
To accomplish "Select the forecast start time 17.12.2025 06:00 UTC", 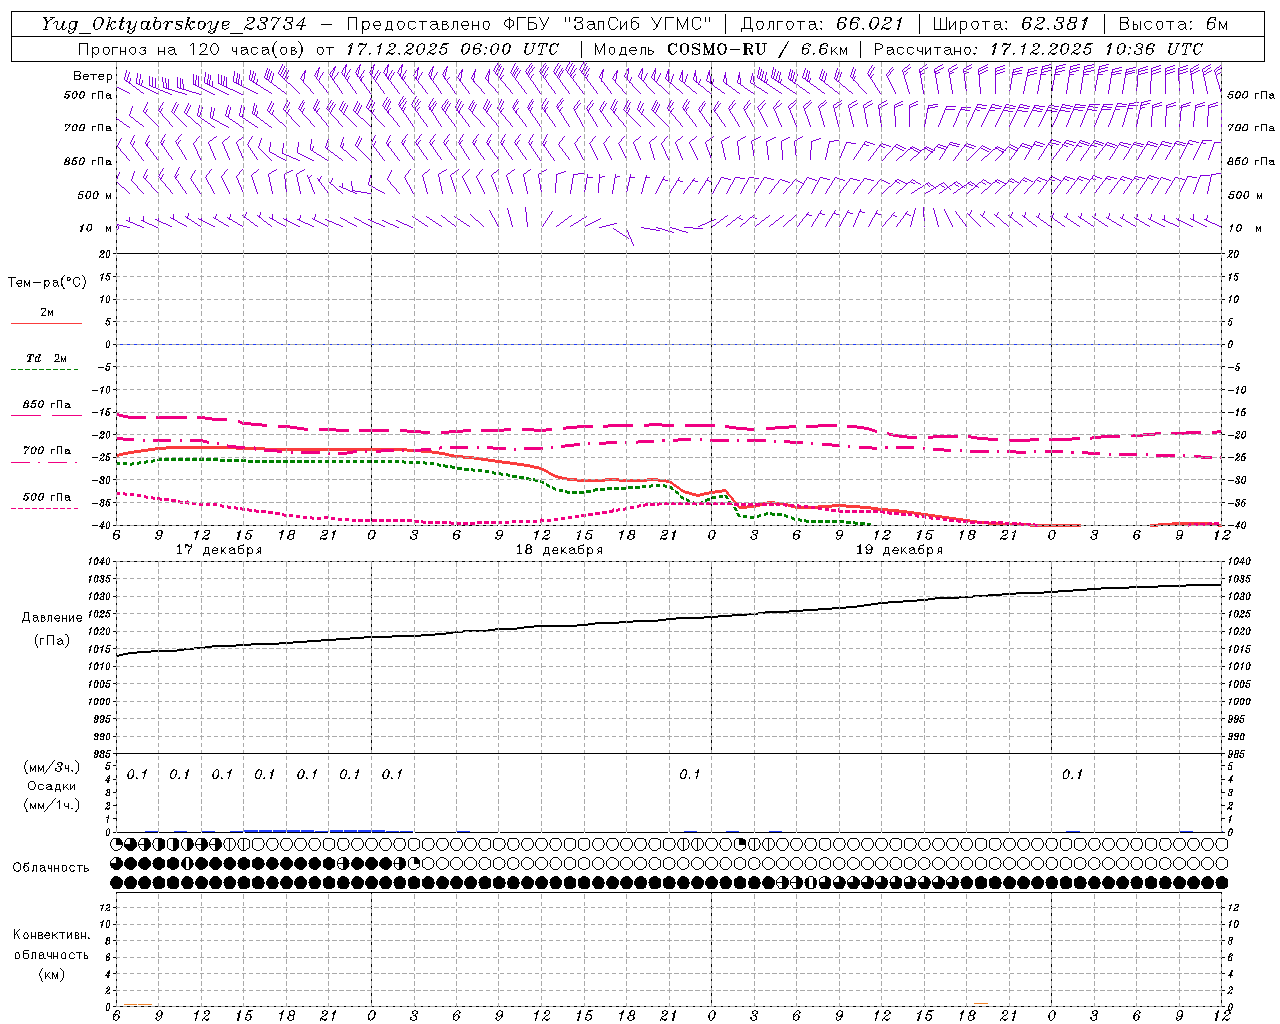I will point(452,49).
